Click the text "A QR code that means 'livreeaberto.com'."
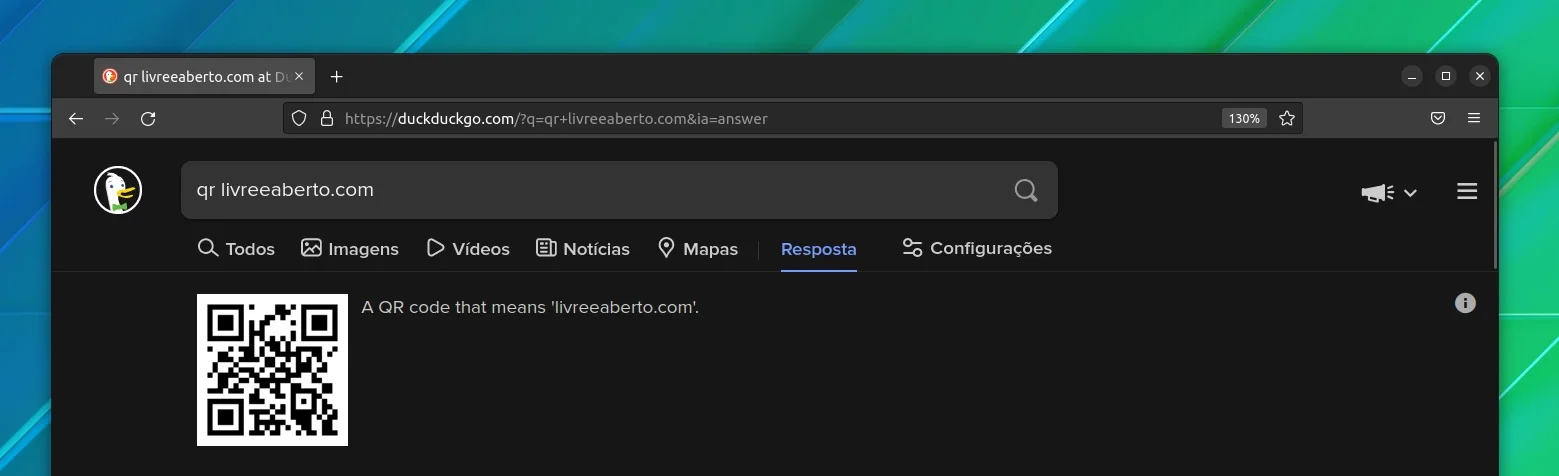This screenshot has height=476, width=1559. (530, 307)
